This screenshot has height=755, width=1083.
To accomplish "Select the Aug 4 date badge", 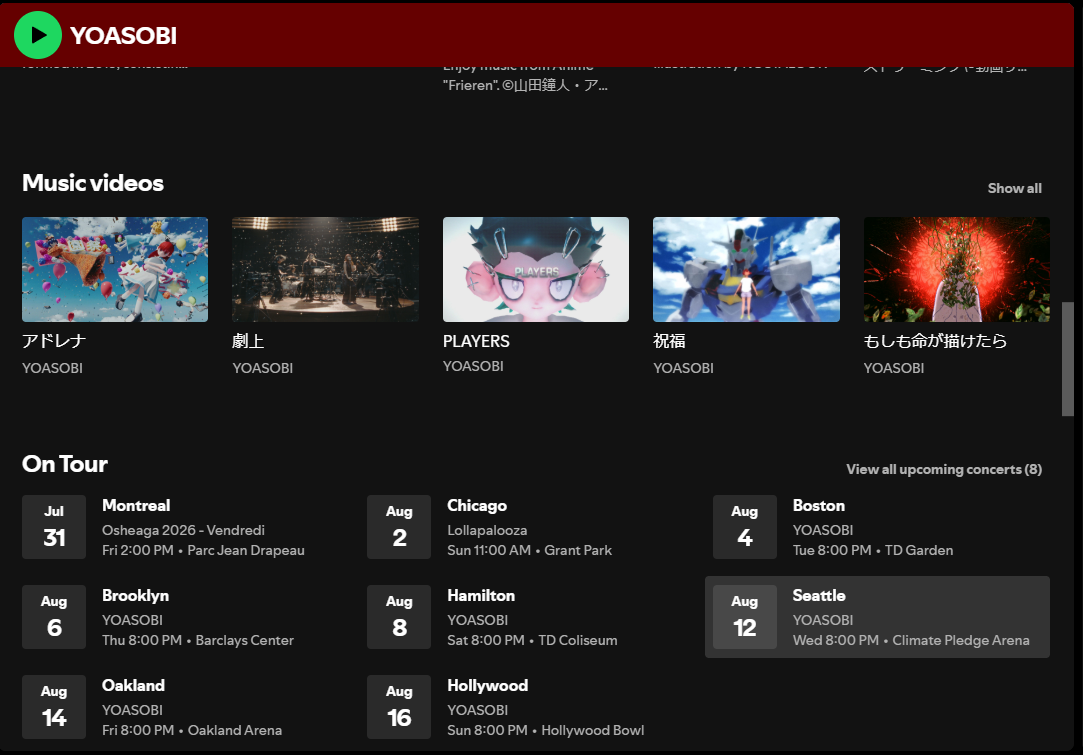I will click(745, 527).
